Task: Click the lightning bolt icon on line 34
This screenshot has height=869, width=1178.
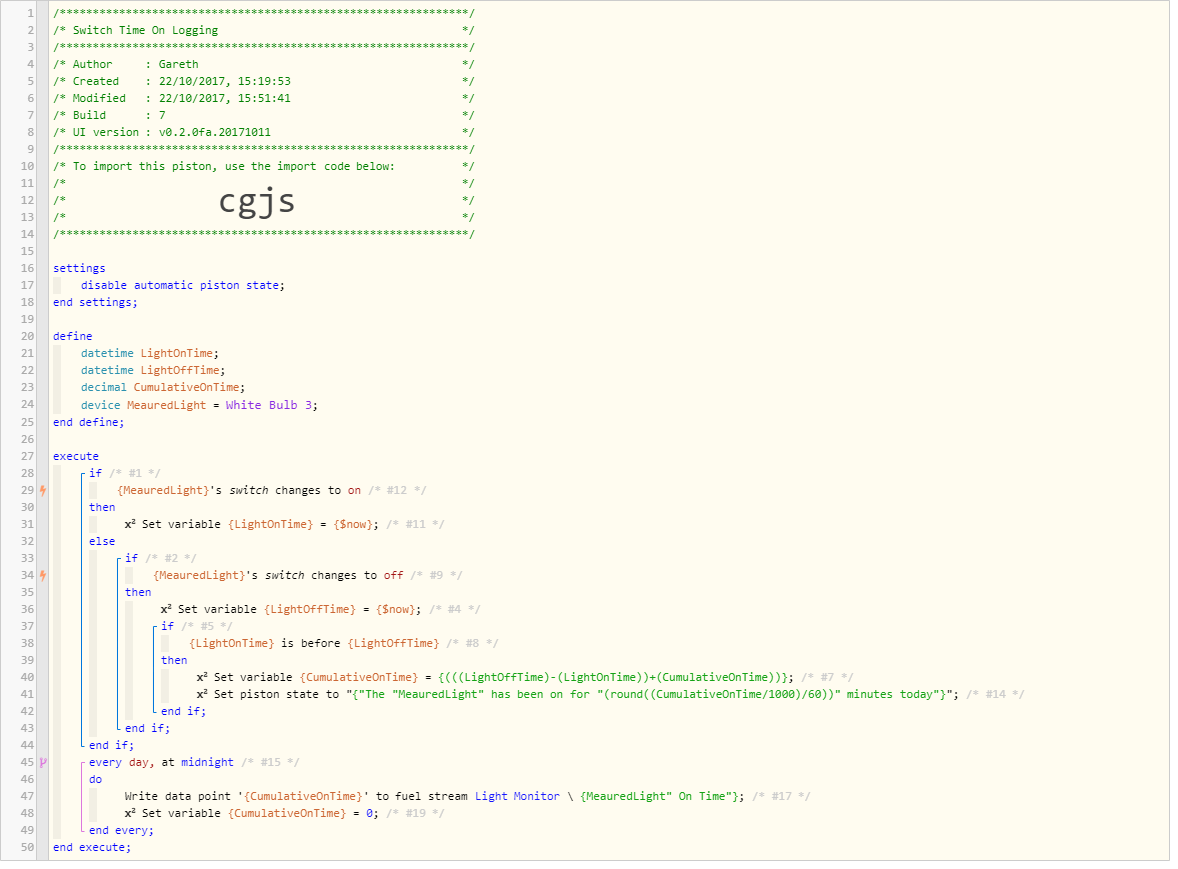Action: 43,575
